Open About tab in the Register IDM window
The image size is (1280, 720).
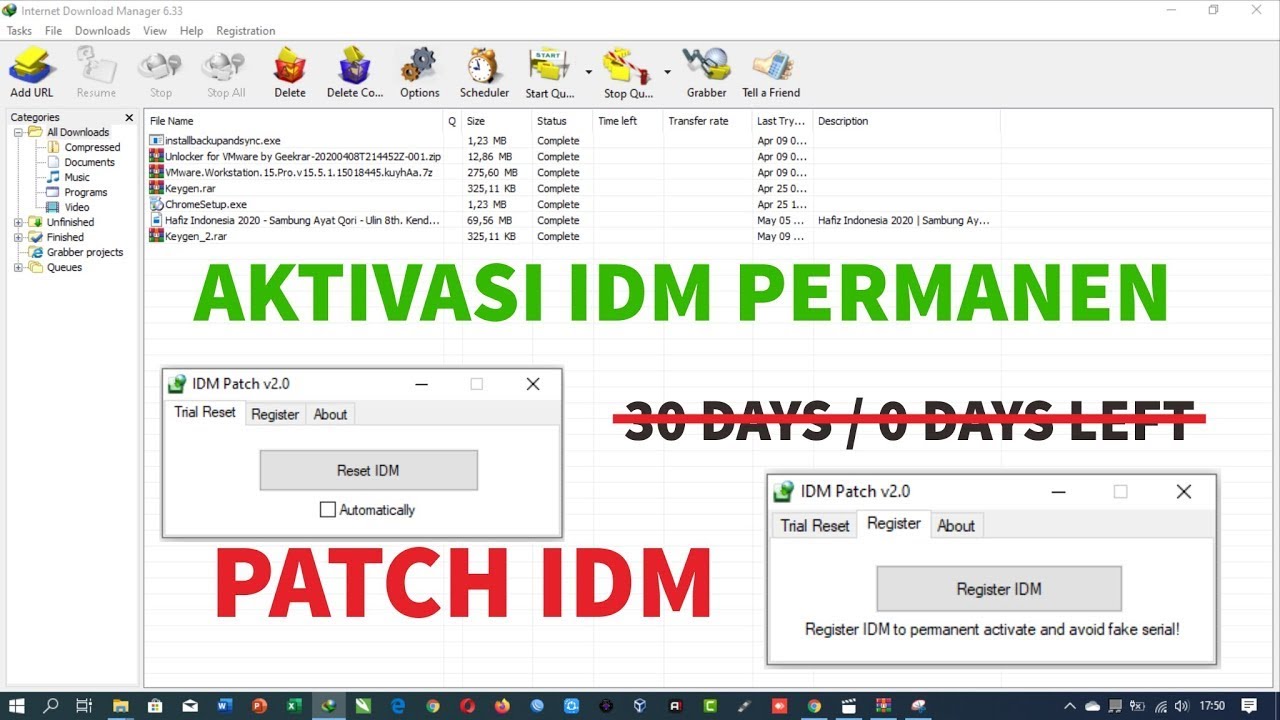coord(956,525)
